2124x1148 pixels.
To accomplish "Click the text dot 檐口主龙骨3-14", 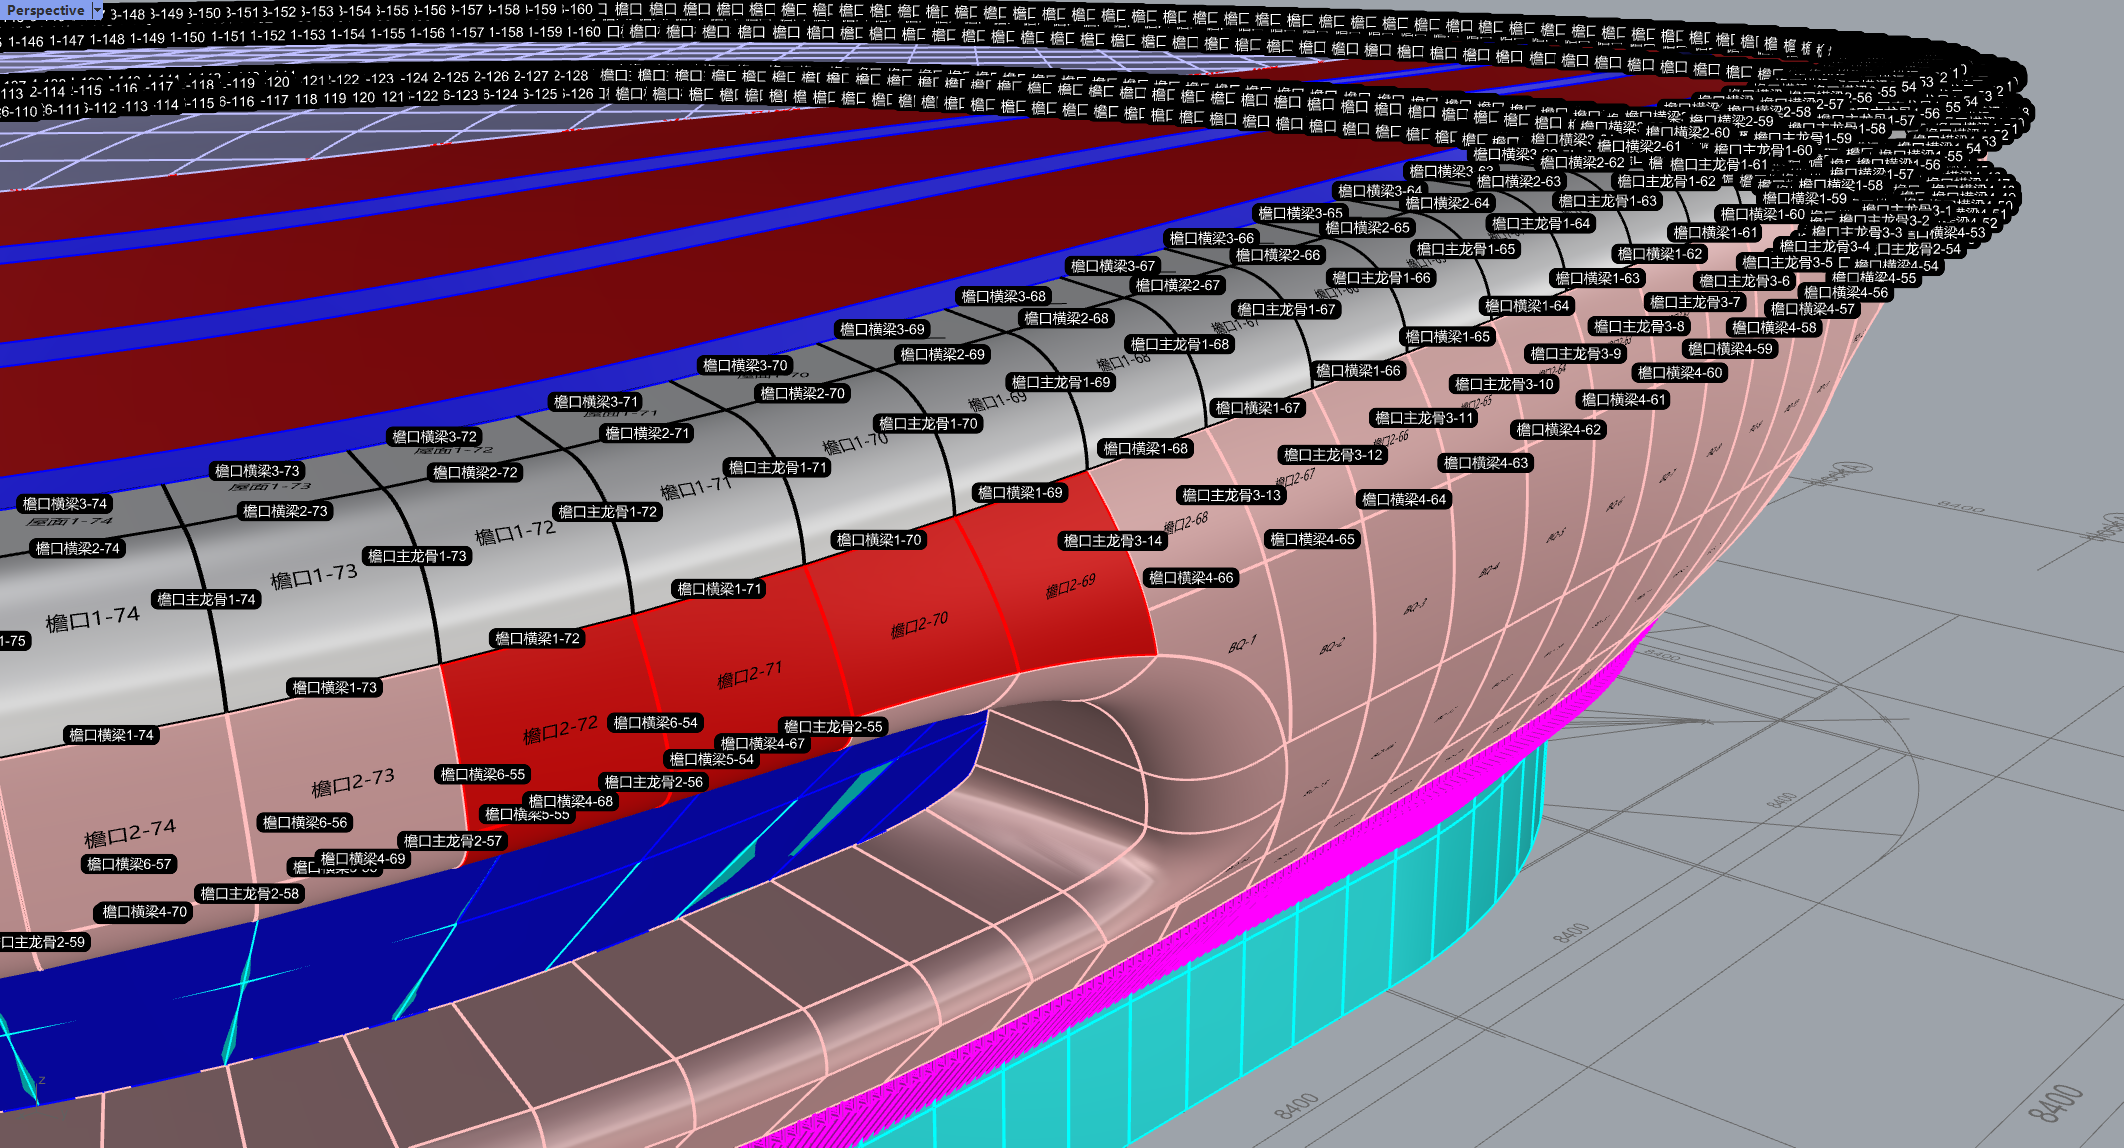I will tap(1112, 541).
